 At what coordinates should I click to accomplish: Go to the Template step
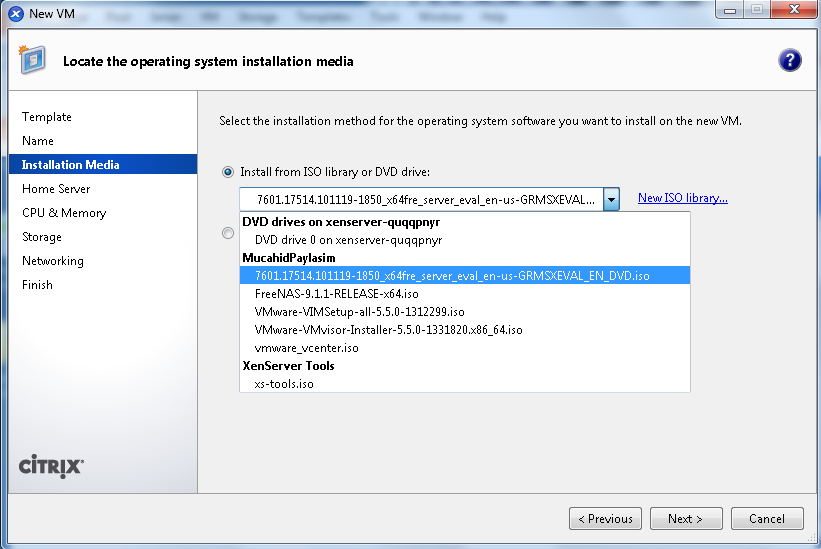tap(47, 117)
